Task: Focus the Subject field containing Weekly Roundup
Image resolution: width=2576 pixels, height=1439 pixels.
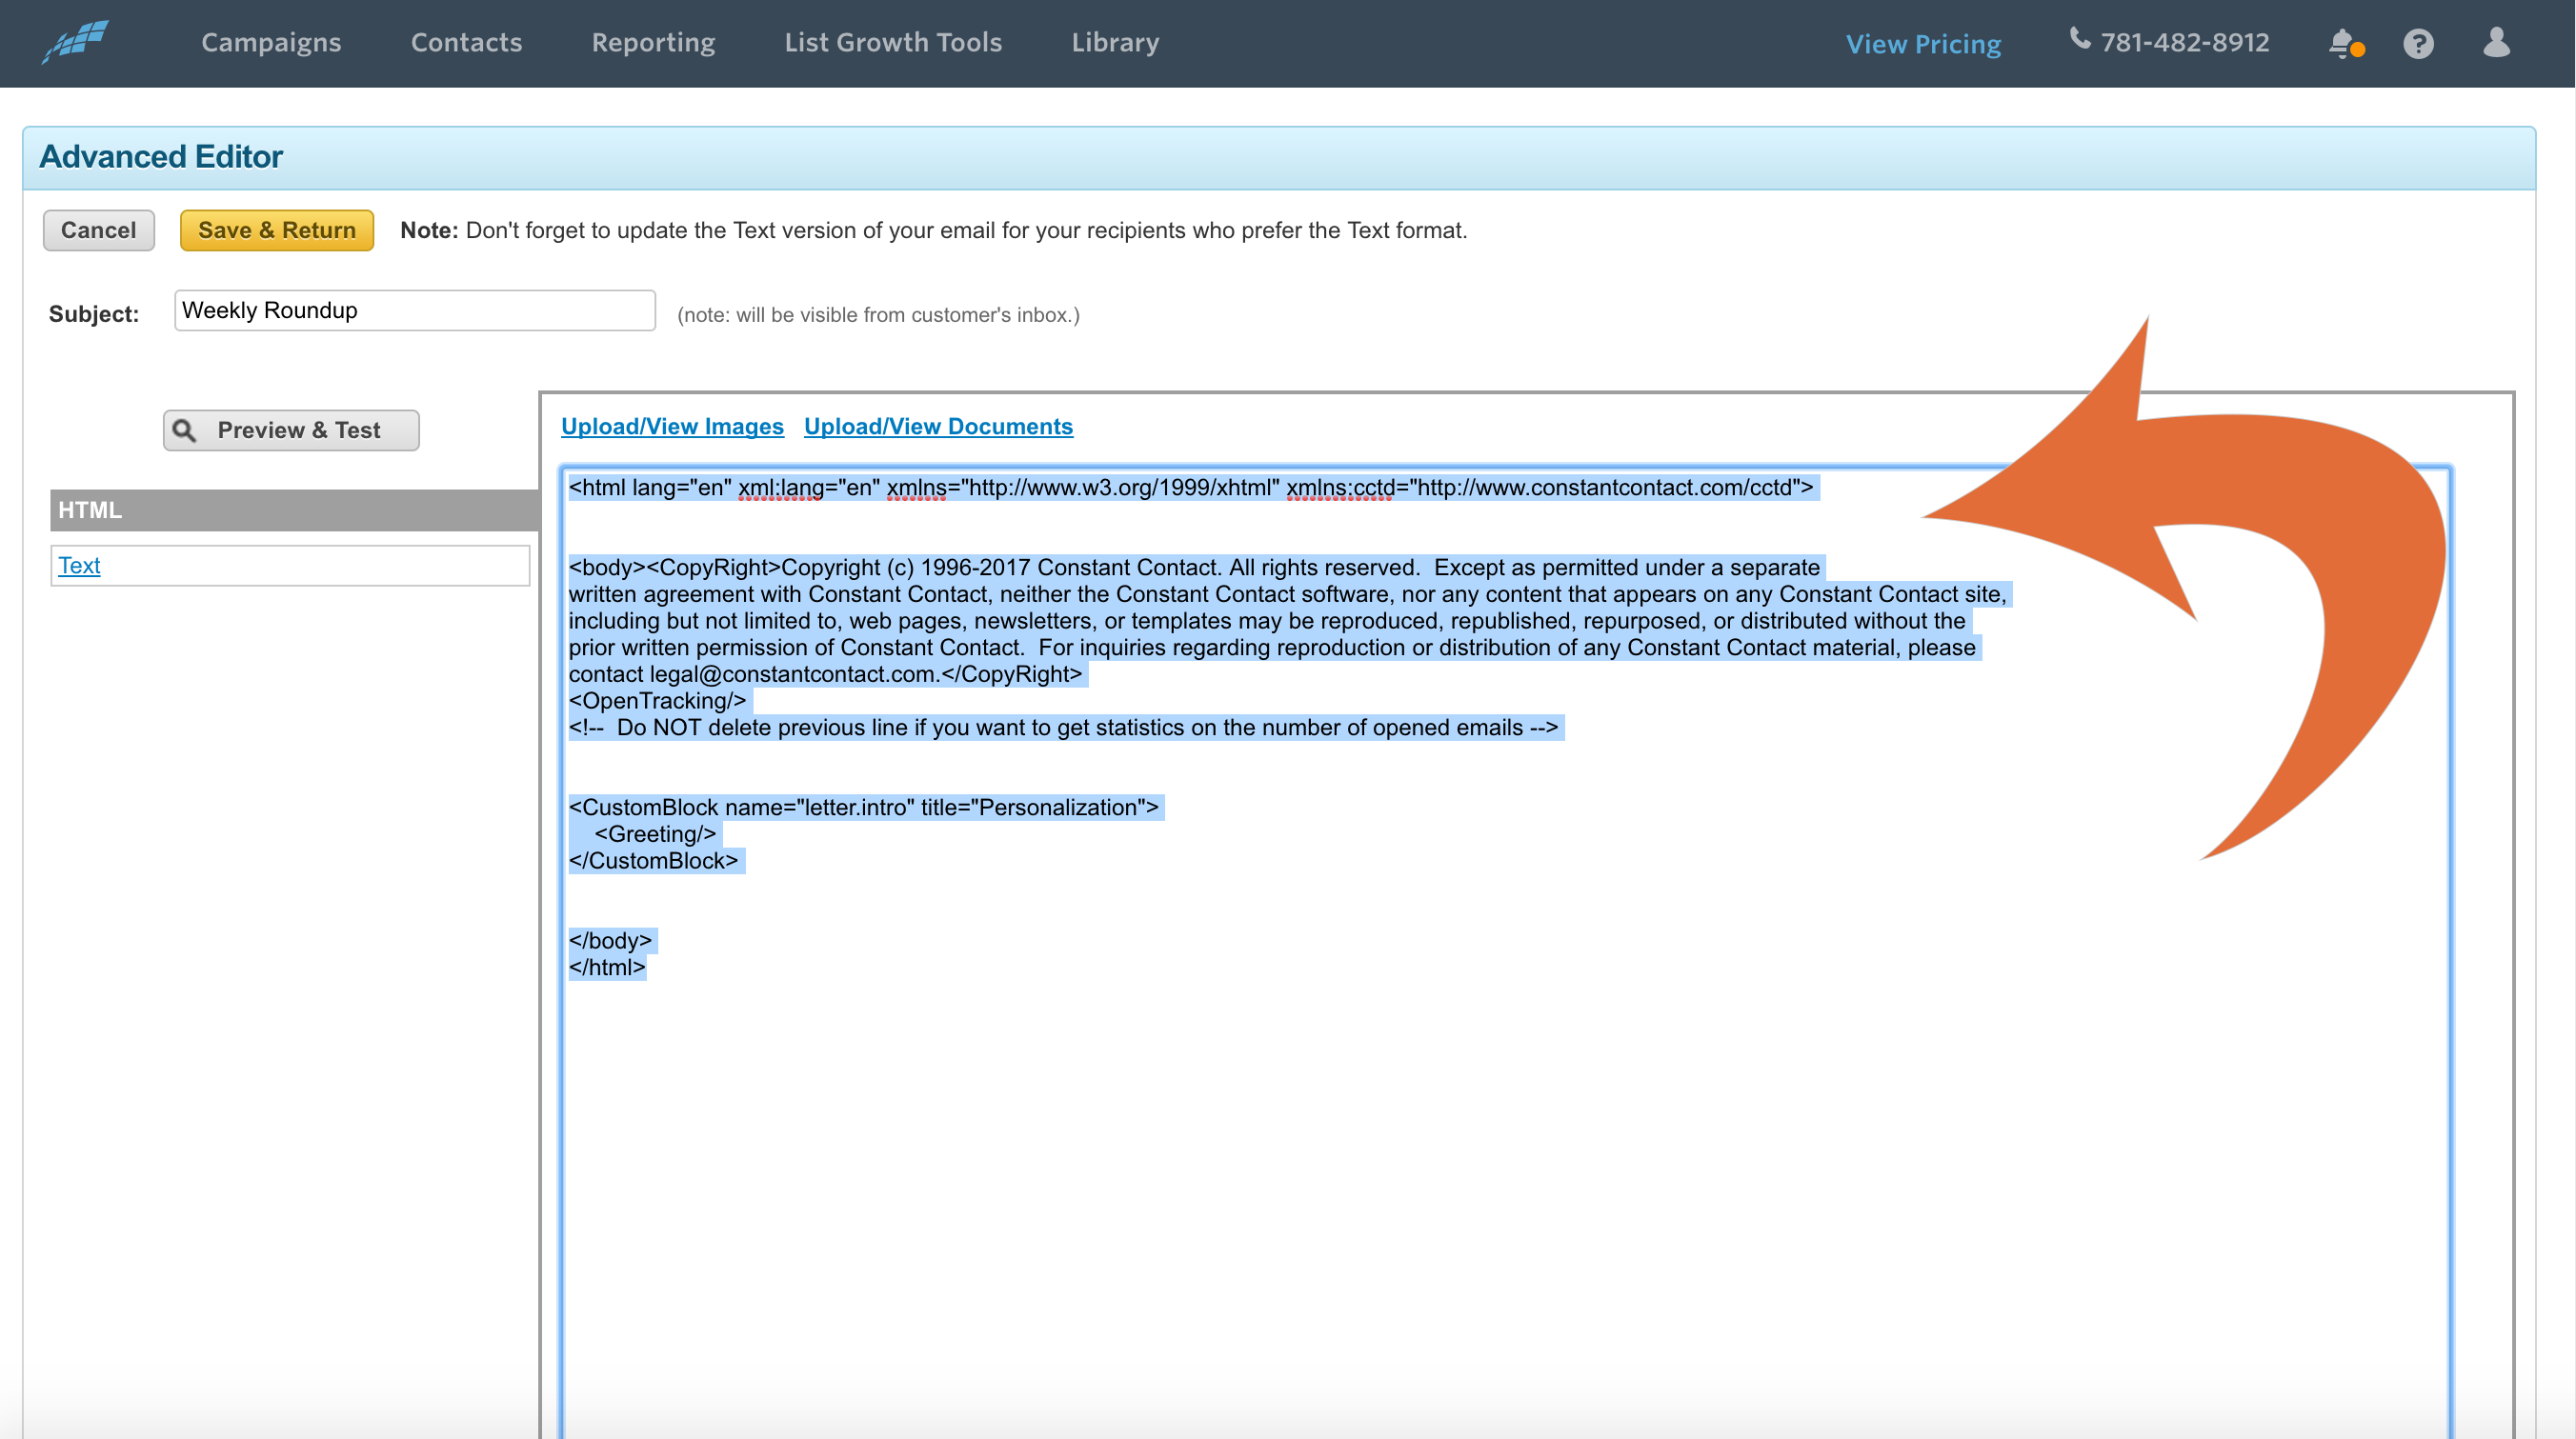Action: tap(415, 310)
